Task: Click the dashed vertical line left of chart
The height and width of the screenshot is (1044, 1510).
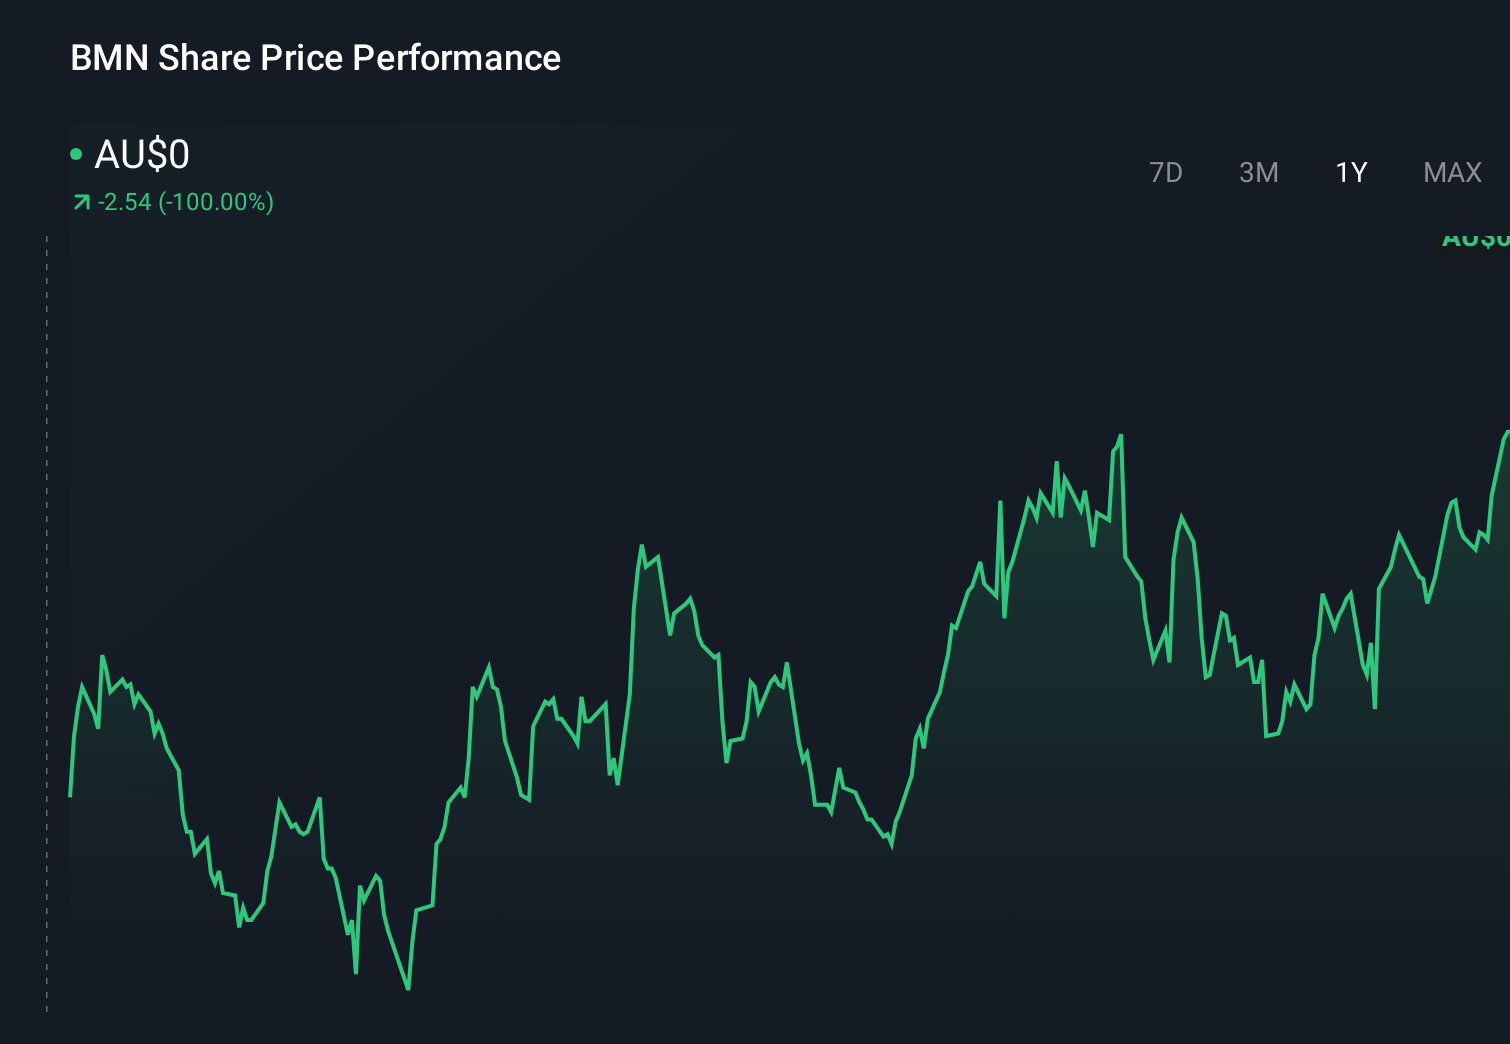Action: pyautogui.click(x=47, y=620)
